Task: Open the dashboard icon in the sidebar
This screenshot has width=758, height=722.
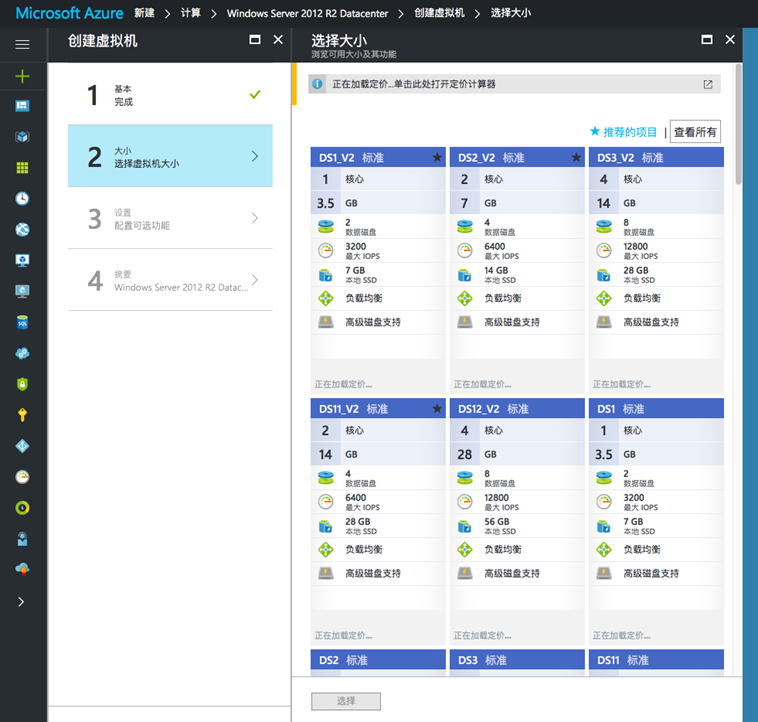Action: [22, 106]
